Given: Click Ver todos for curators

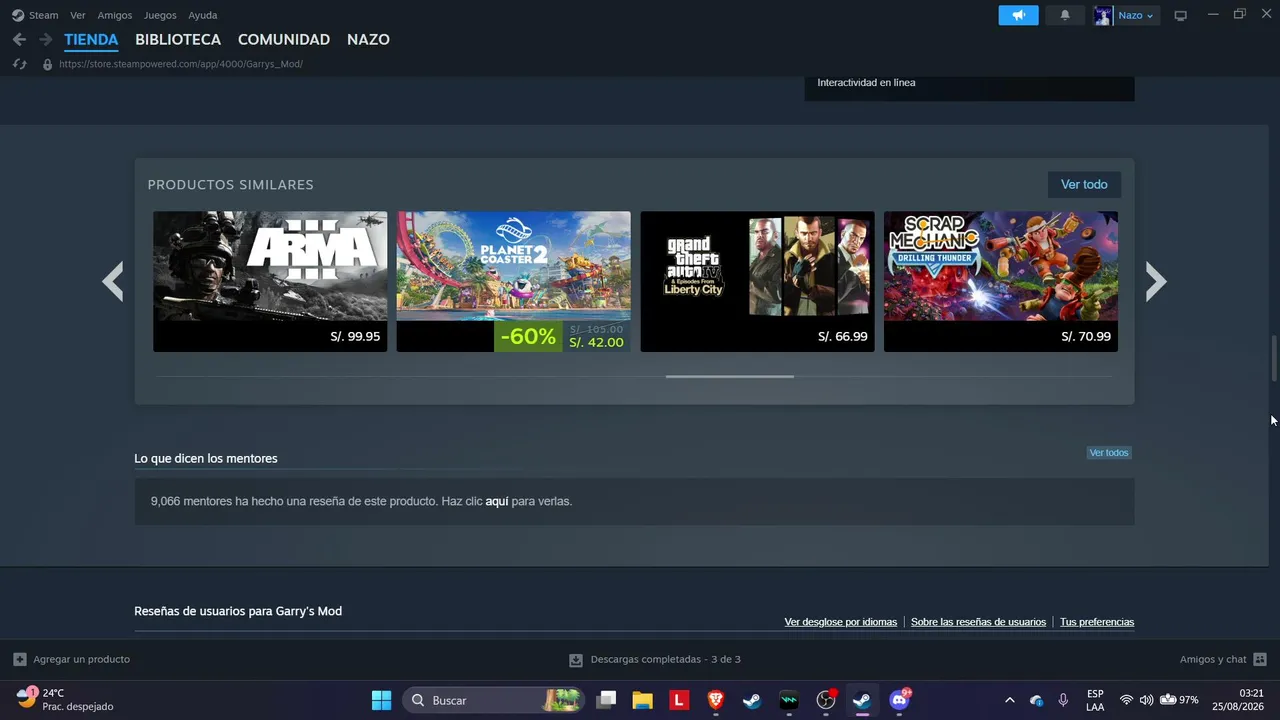Looking at the screenshot, I should point(1109,453).
